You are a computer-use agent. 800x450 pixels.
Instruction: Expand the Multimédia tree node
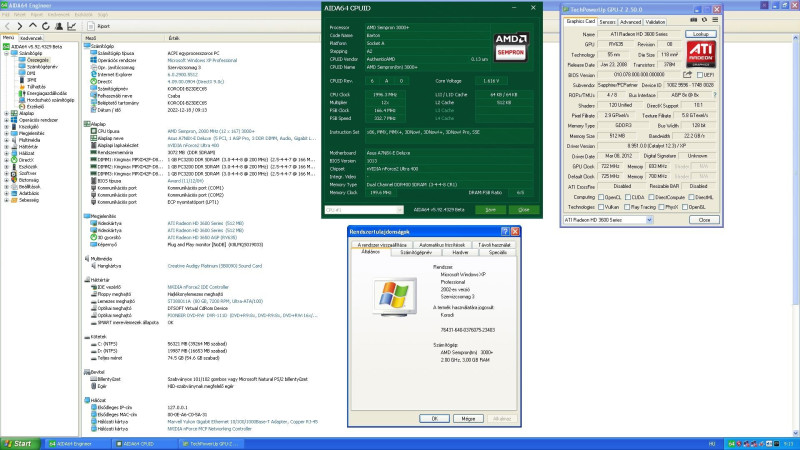tap(7, 140)
